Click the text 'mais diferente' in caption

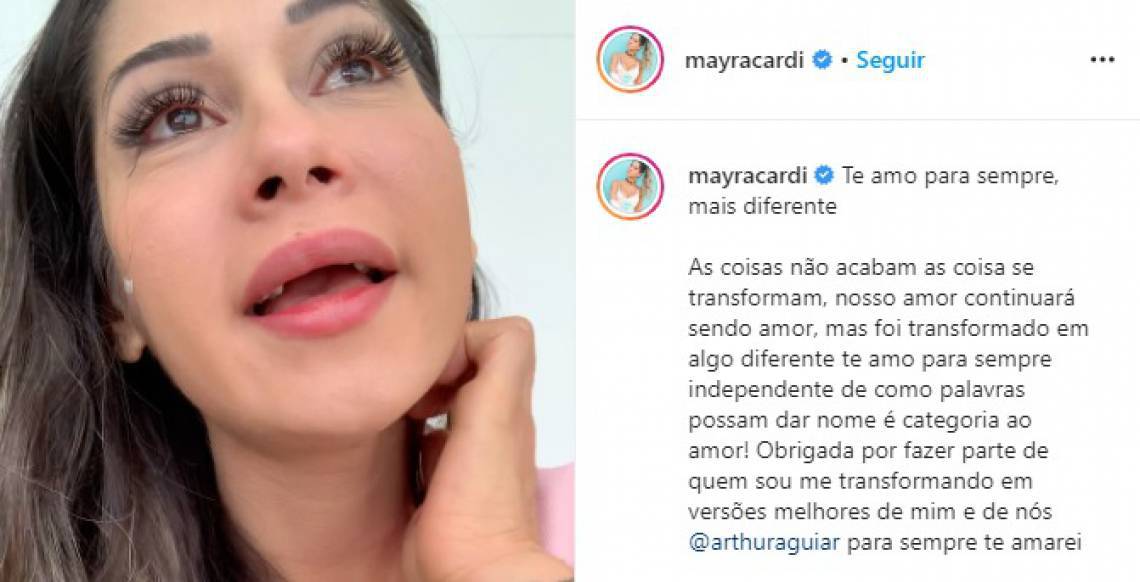point(762,206)
